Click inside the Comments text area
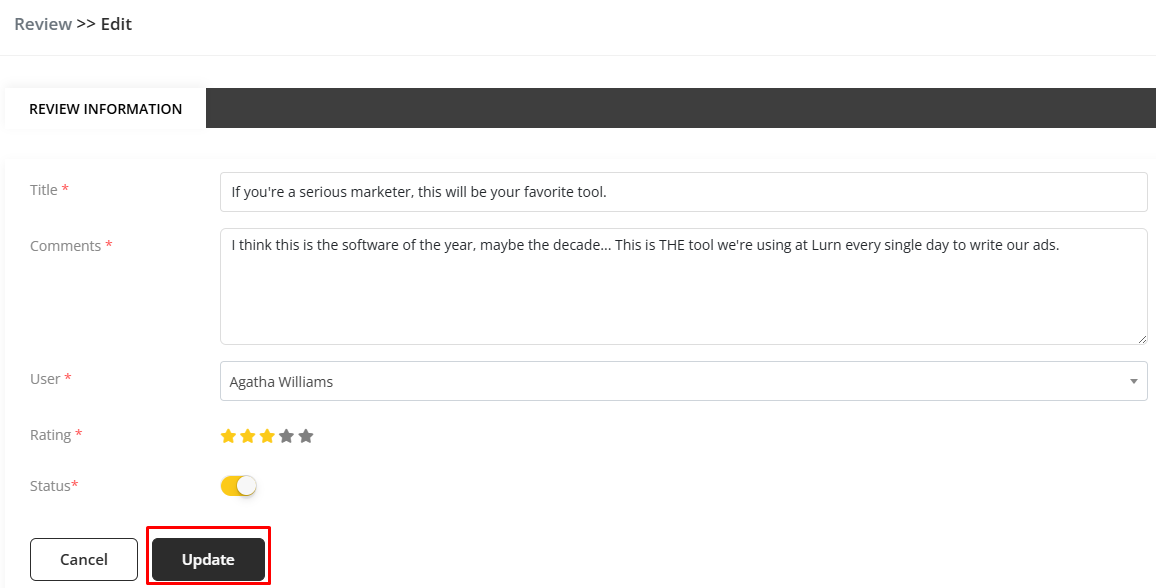This screenshot has width=1156, height=588. coord(683,286)
